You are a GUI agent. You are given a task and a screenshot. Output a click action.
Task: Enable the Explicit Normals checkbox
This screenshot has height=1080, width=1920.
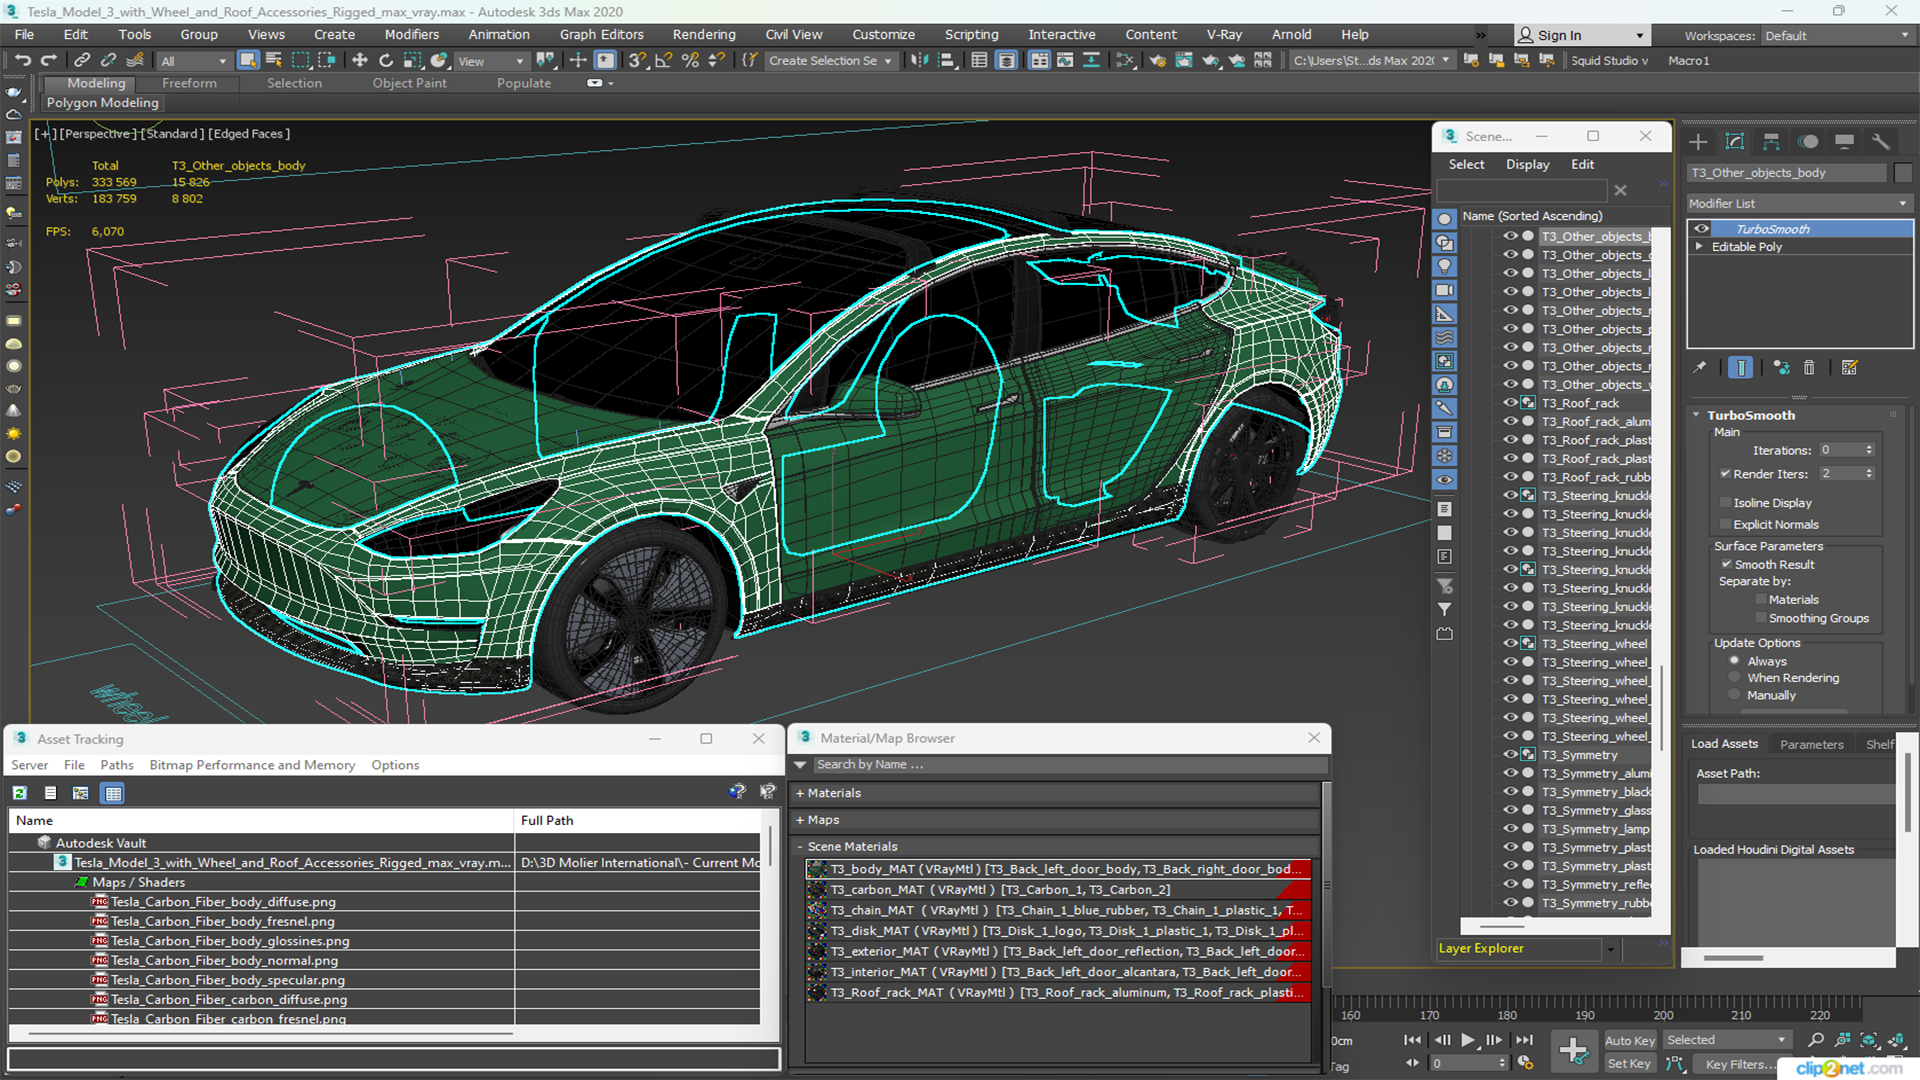(x=1725, y=525)
